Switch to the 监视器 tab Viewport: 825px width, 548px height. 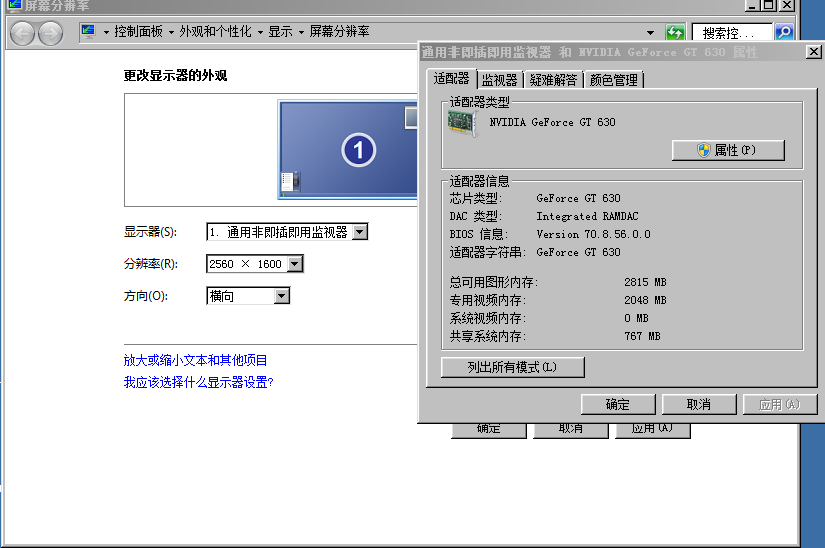pos(499,80)
